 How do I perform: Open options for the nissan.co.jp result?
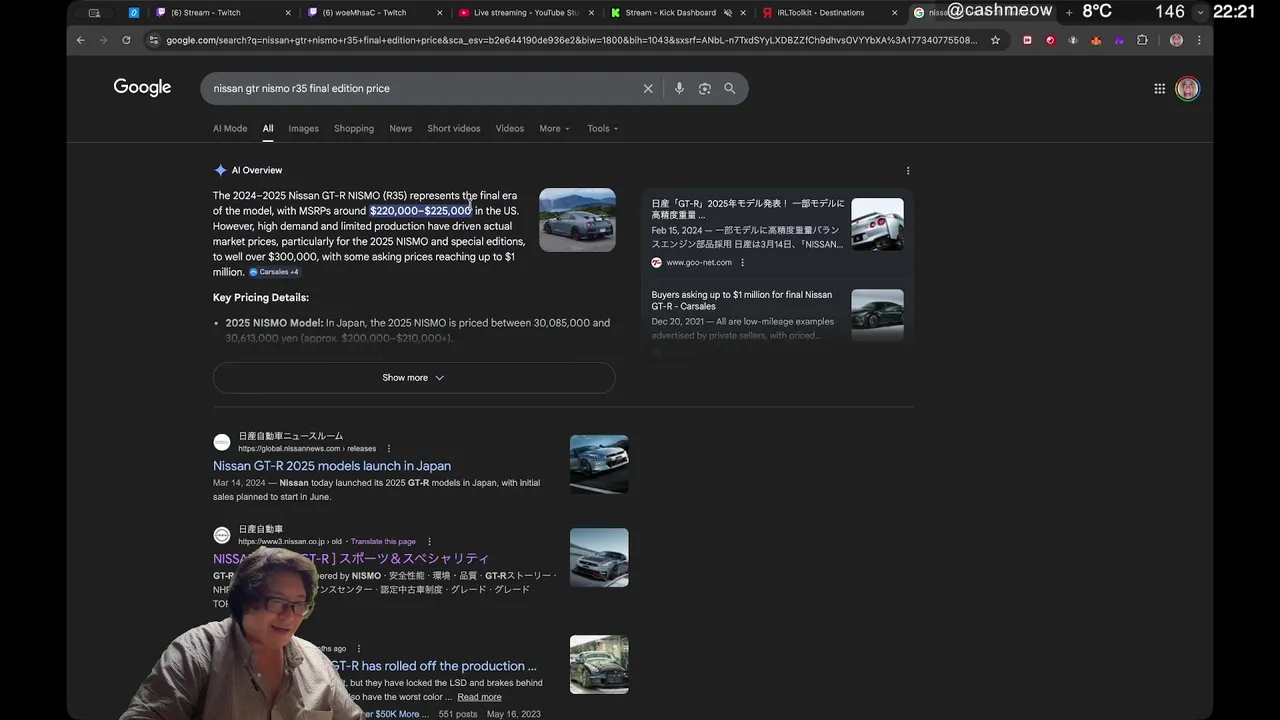coord(430,542)
